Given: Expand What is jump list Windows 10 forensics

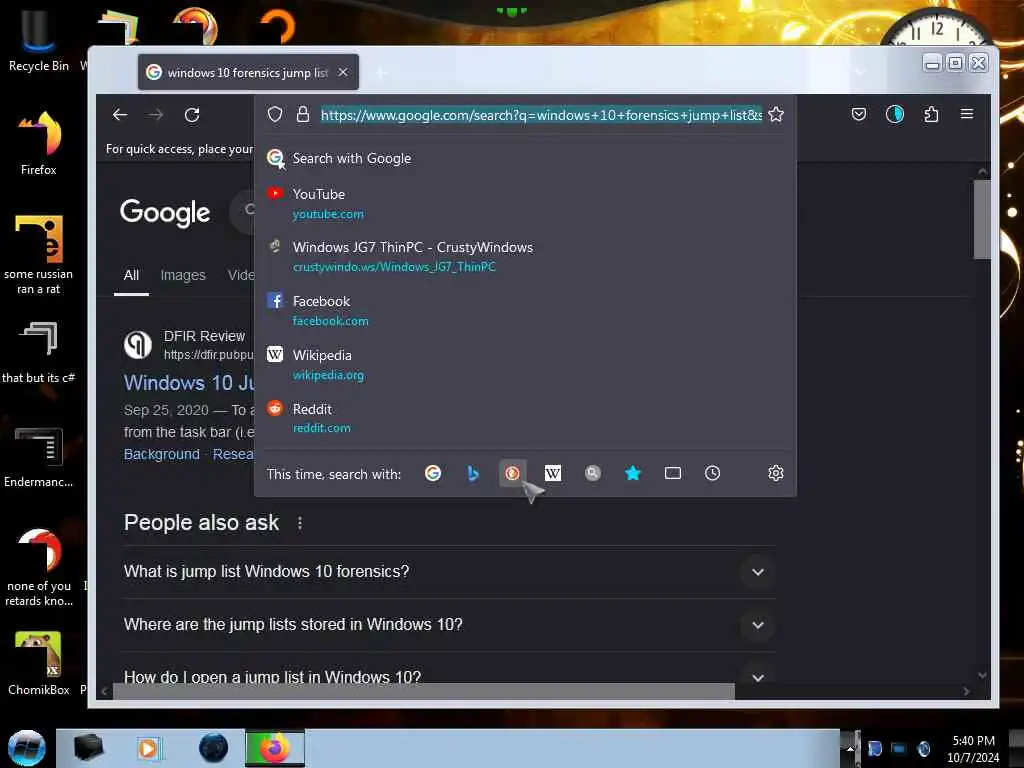Looking at the screenshot, I should pyautogui.click(x=449, y=571).
